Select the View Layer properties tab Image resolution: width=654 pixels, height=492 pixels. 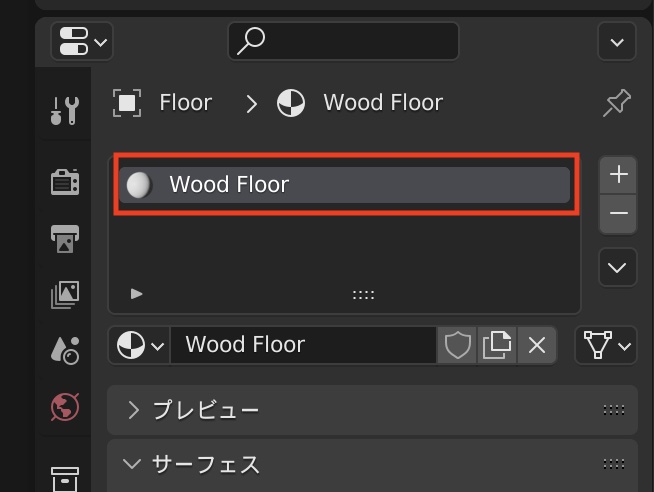coord(65,294)
